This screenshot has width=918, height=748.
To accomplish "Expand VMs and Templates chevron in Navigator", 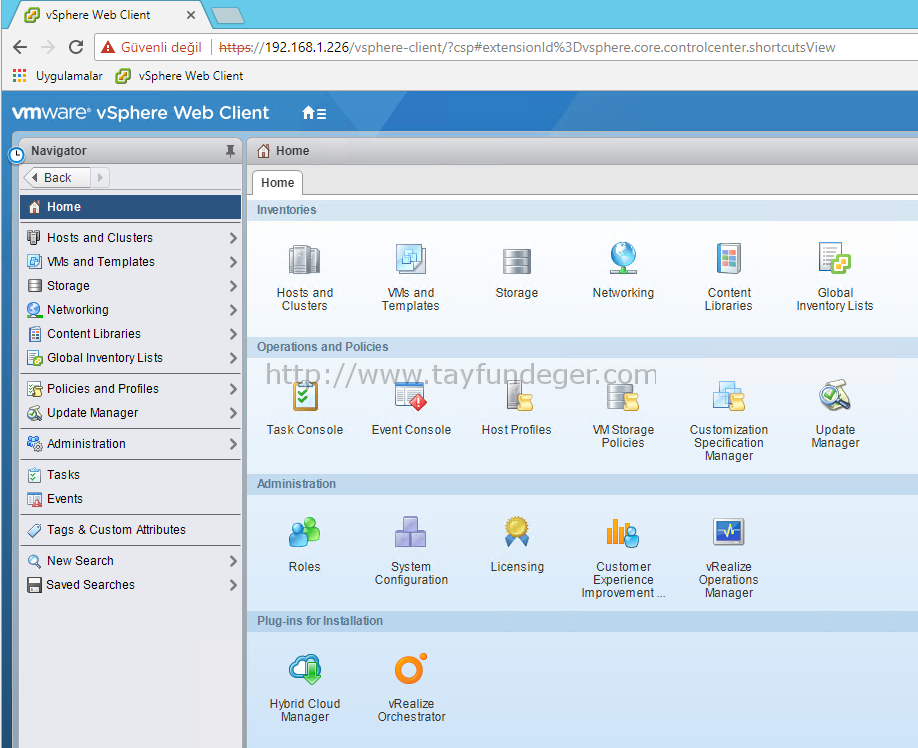I will [233, 262].
